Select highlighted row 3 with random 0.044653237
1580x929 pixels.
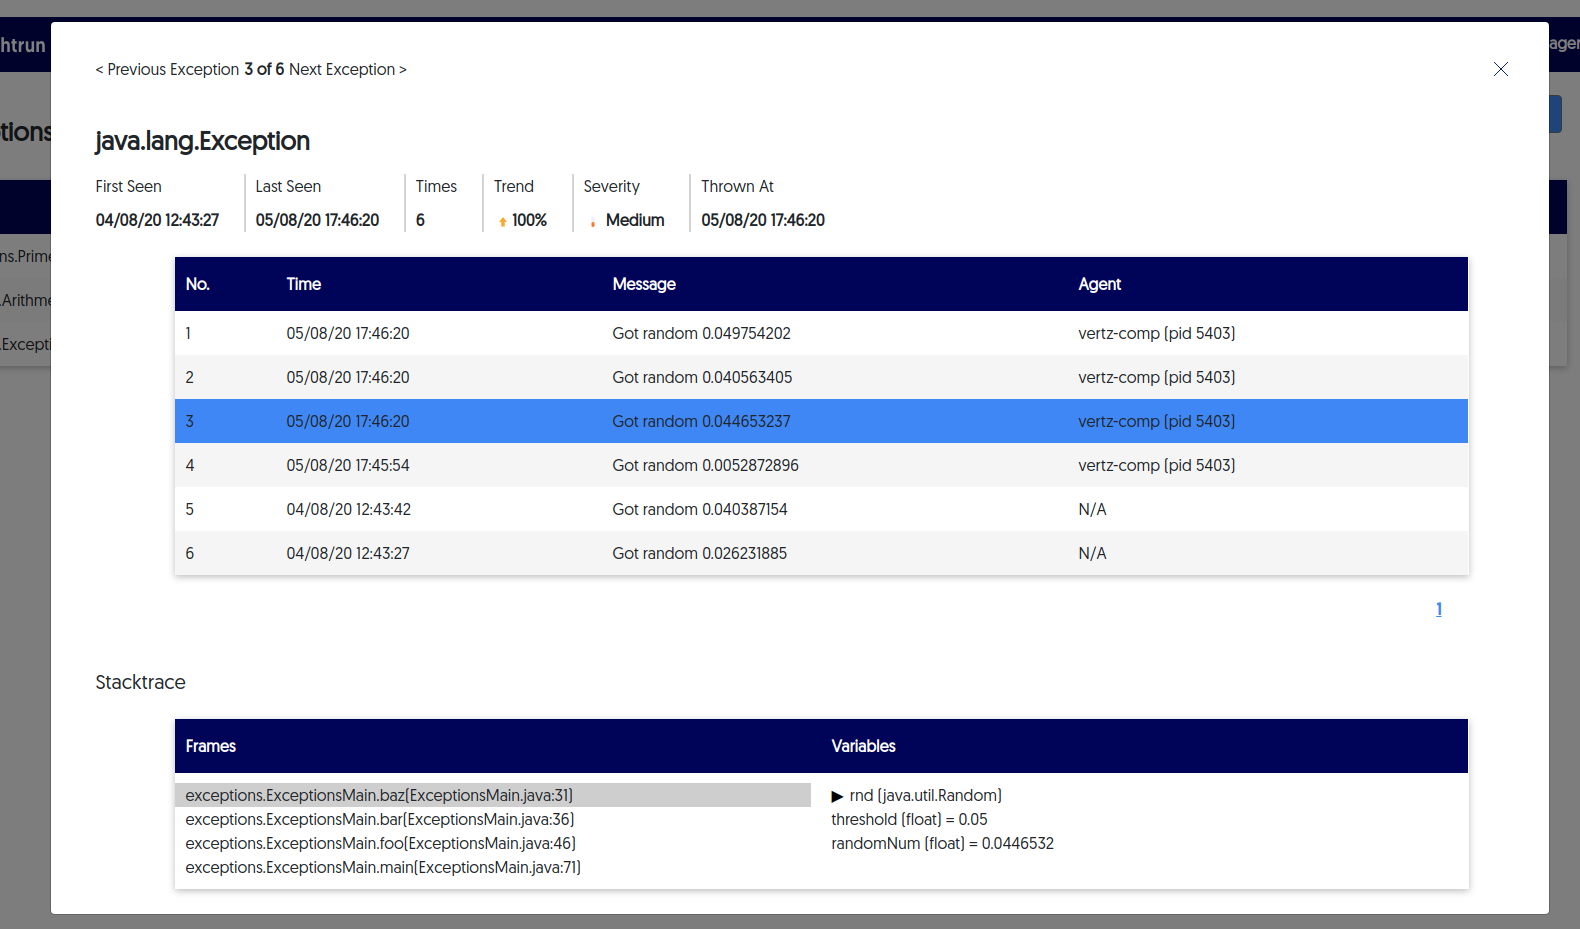click(700, 421)
